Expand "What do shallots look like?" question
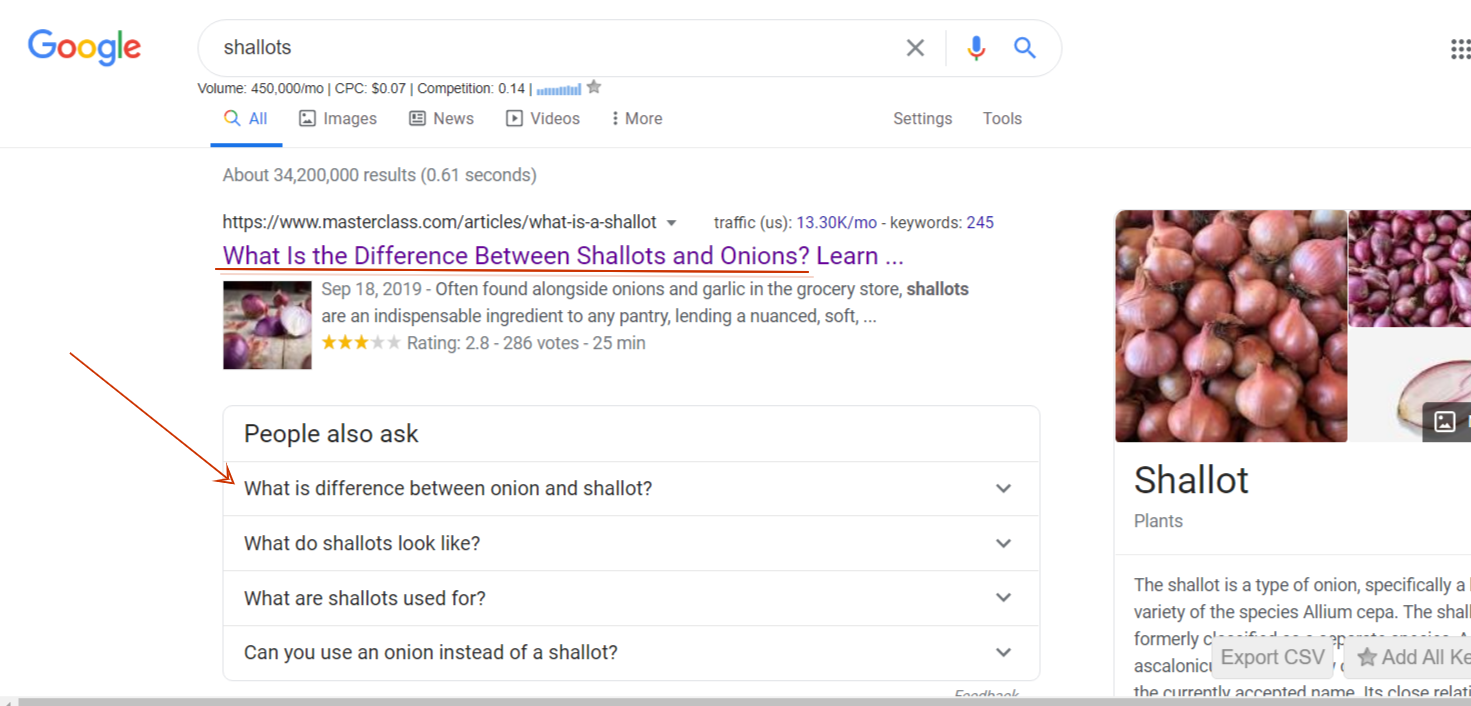This screenshot has height=706, width=1471. point(1003,544)
